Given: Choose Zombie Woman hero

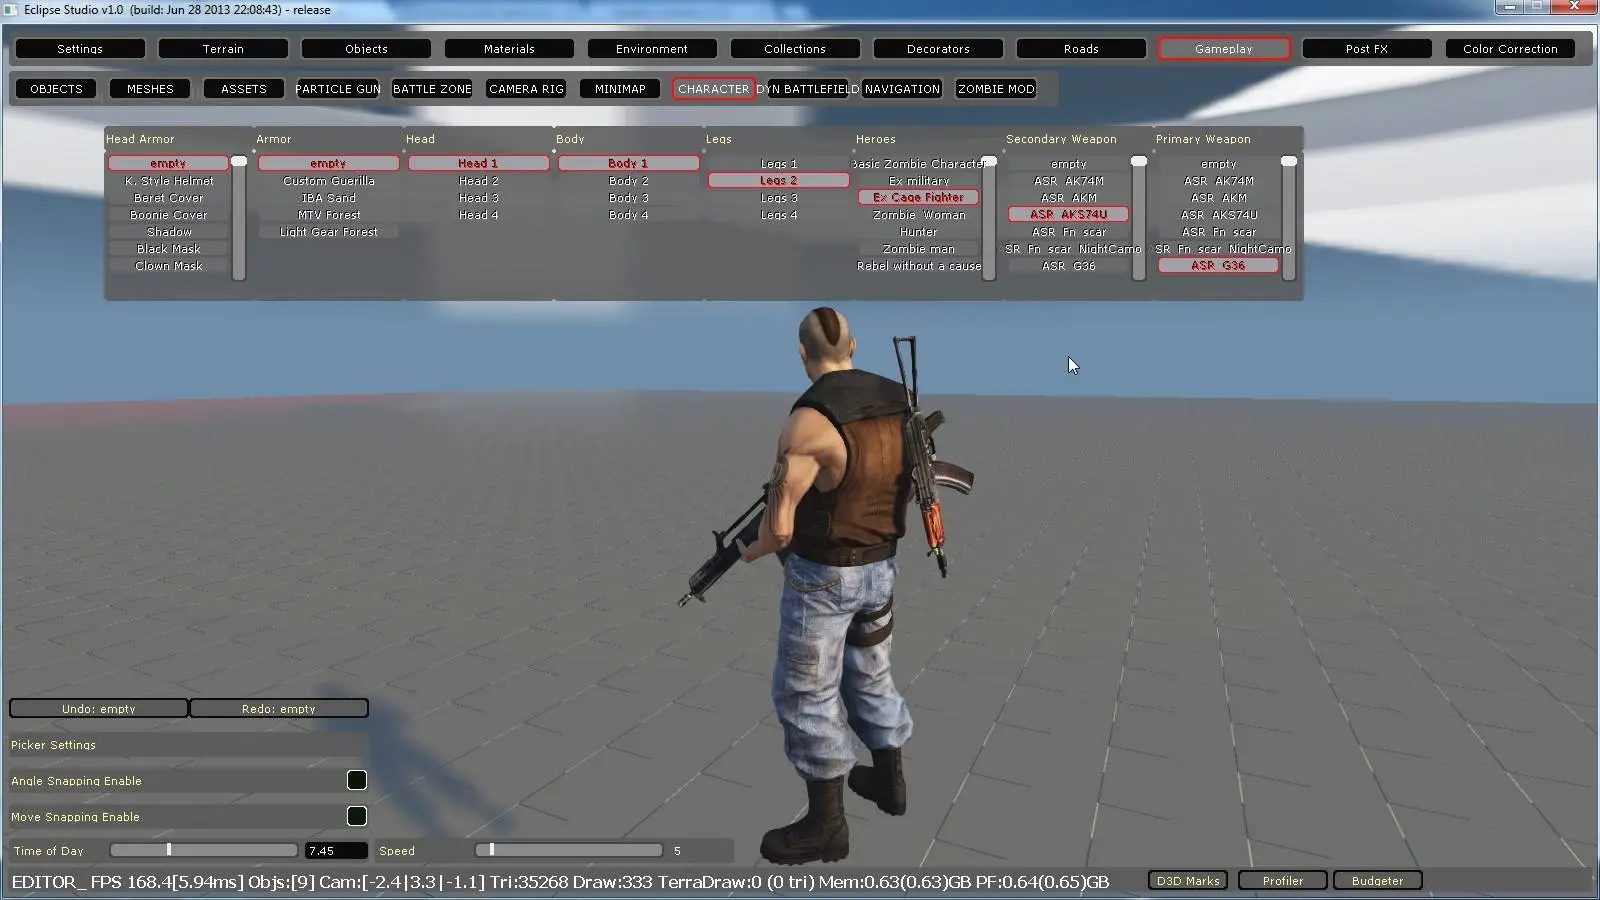Looking at the screenshot, I should [x=919, y=215].
